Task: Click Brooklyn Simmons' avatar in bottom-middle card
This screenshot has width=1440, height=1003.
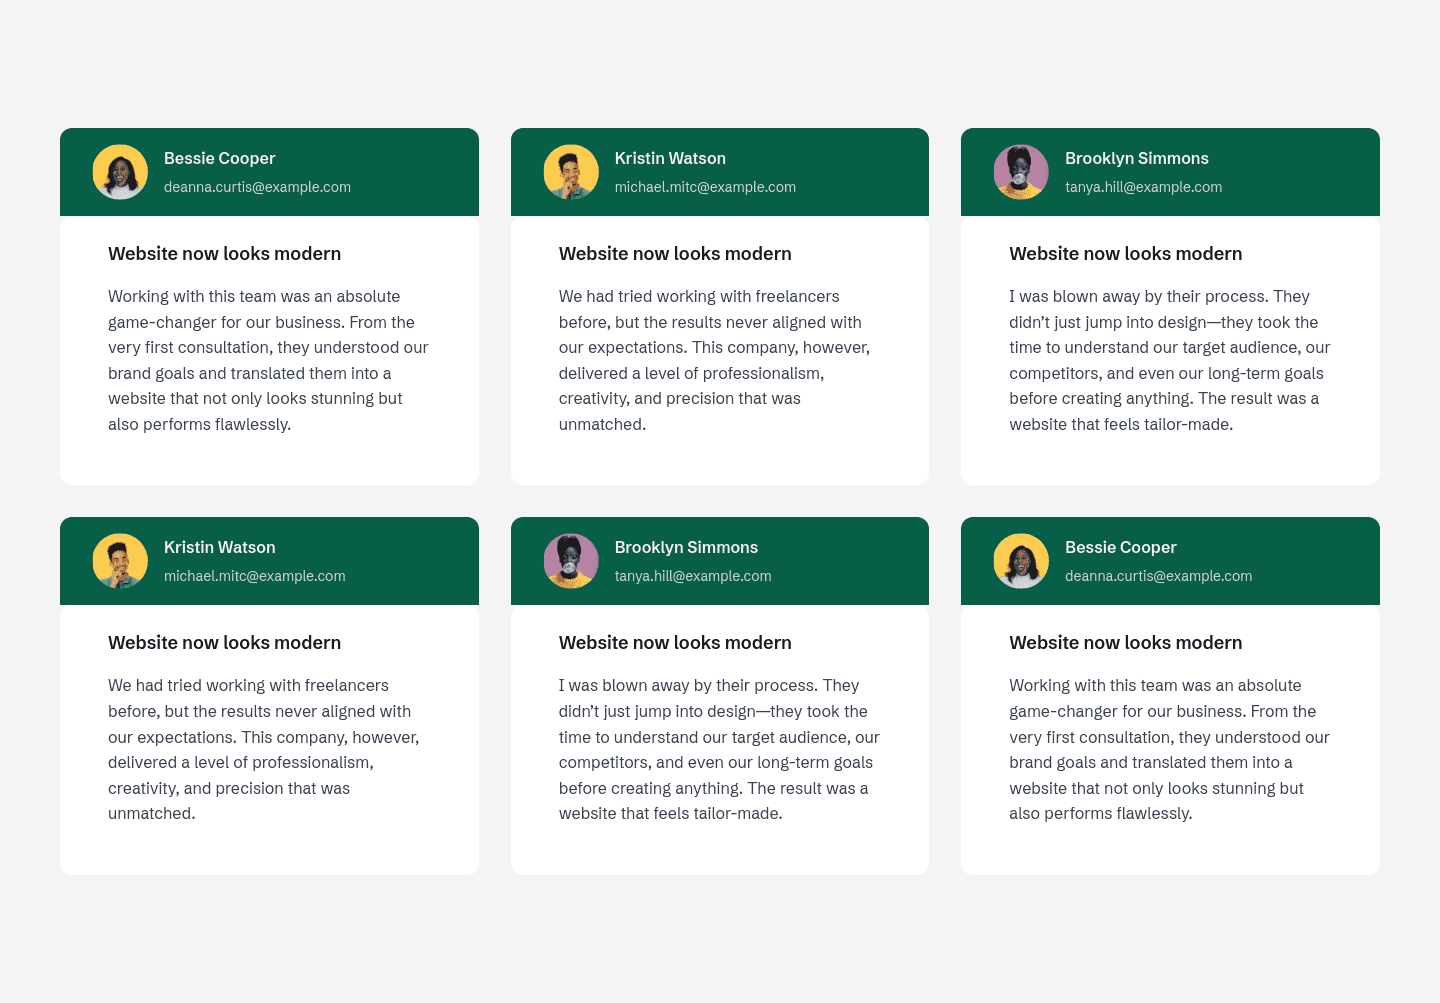Action: [x=571, y=561]
